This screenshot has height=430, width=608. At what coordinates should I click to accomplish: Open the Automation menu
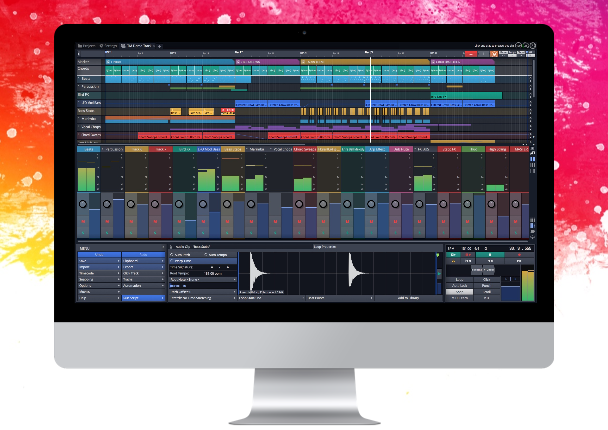(143, 286)
